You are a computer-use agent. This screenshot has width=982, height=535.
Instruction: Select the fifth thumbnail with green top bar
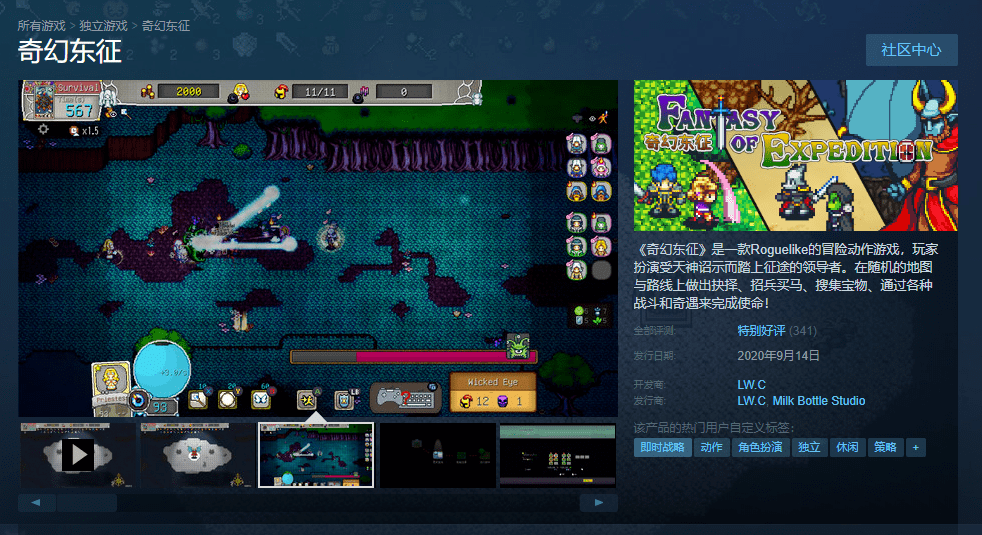click(557, 455)
